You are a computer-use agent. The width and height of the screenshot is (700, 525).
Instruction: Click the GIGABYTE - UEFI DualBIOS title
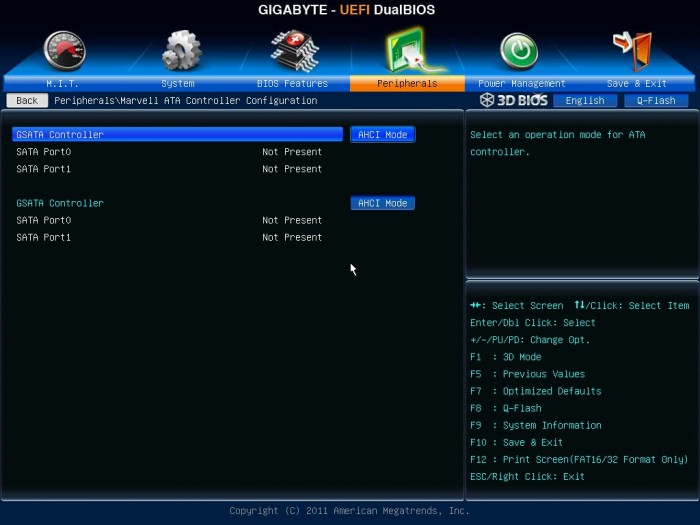[x=346, y=10]
